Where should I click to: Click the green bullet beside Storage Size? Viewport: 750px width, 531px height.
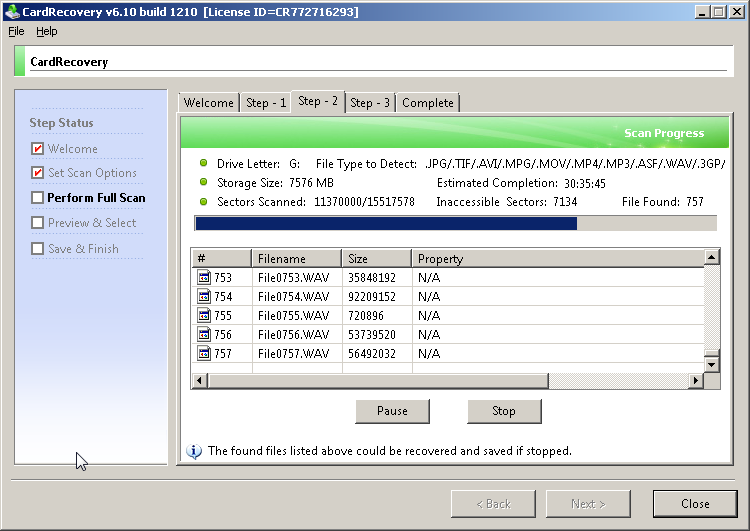203,182
